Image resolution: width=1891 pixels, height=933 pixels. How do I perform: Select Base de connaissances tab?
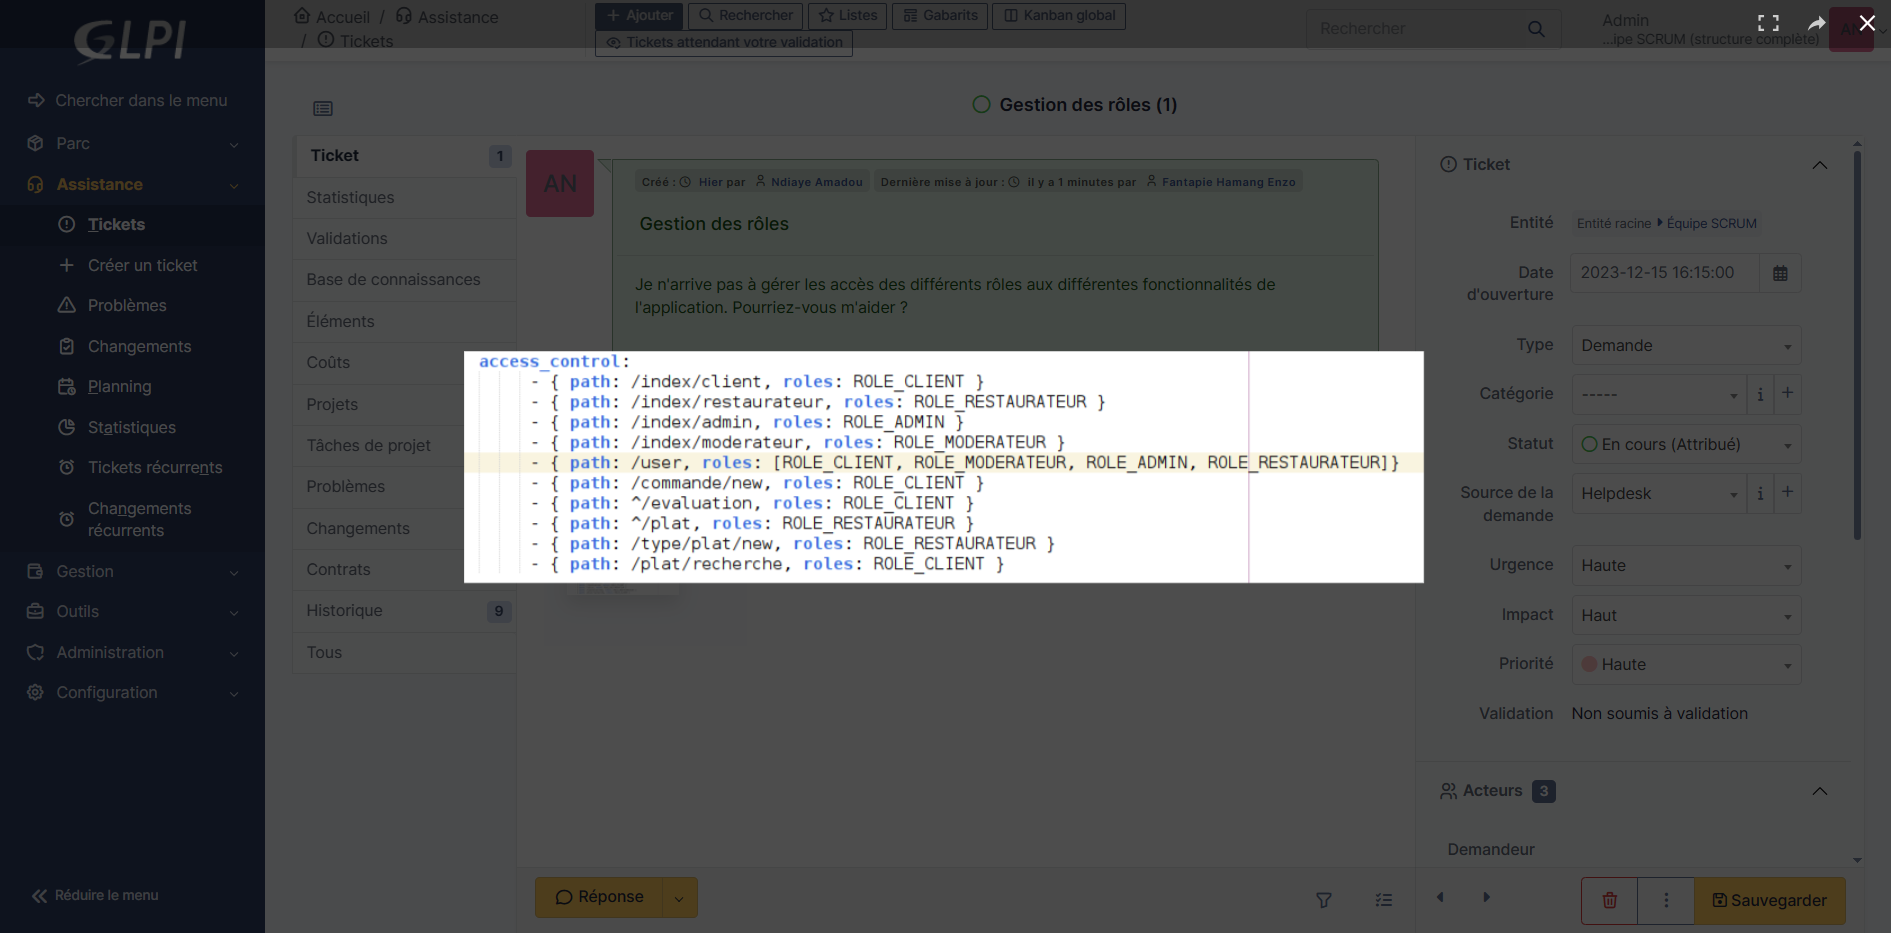pyautogui.click(x=404, y=280)
